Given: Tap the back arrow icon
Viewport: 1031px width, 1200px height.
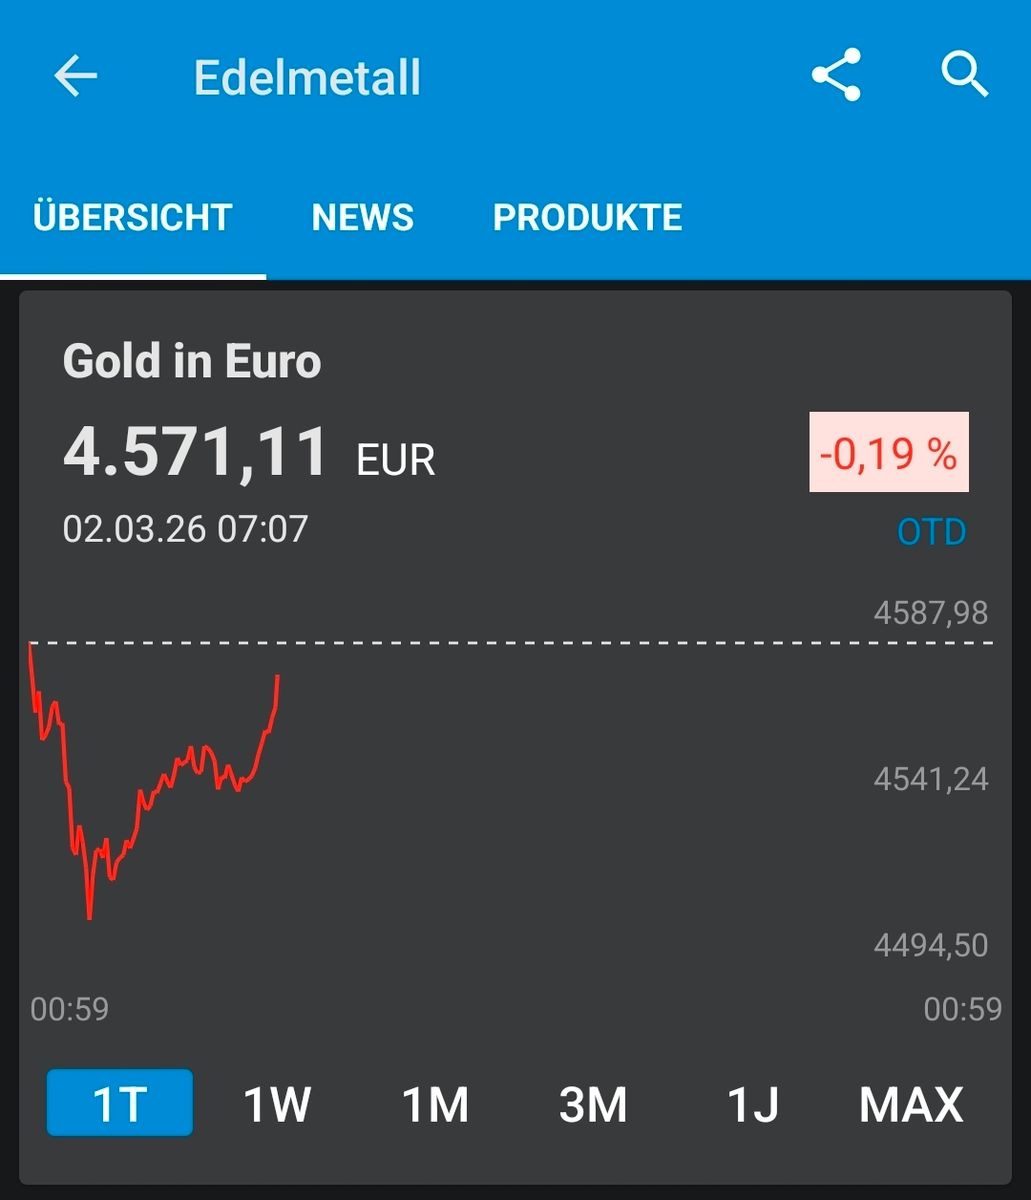Looking at the screenshot, I should tap(75, 77).
